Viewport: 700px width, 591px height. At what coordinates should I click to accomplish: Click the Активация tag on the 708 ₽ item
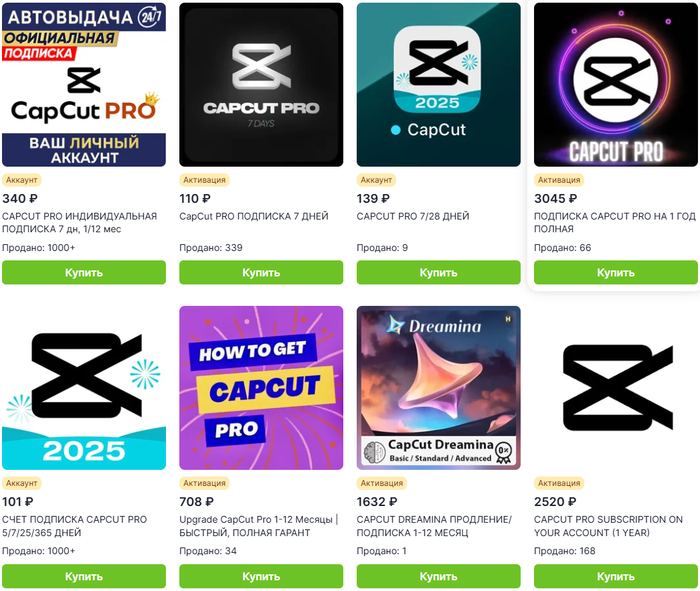tap(204, 483)
